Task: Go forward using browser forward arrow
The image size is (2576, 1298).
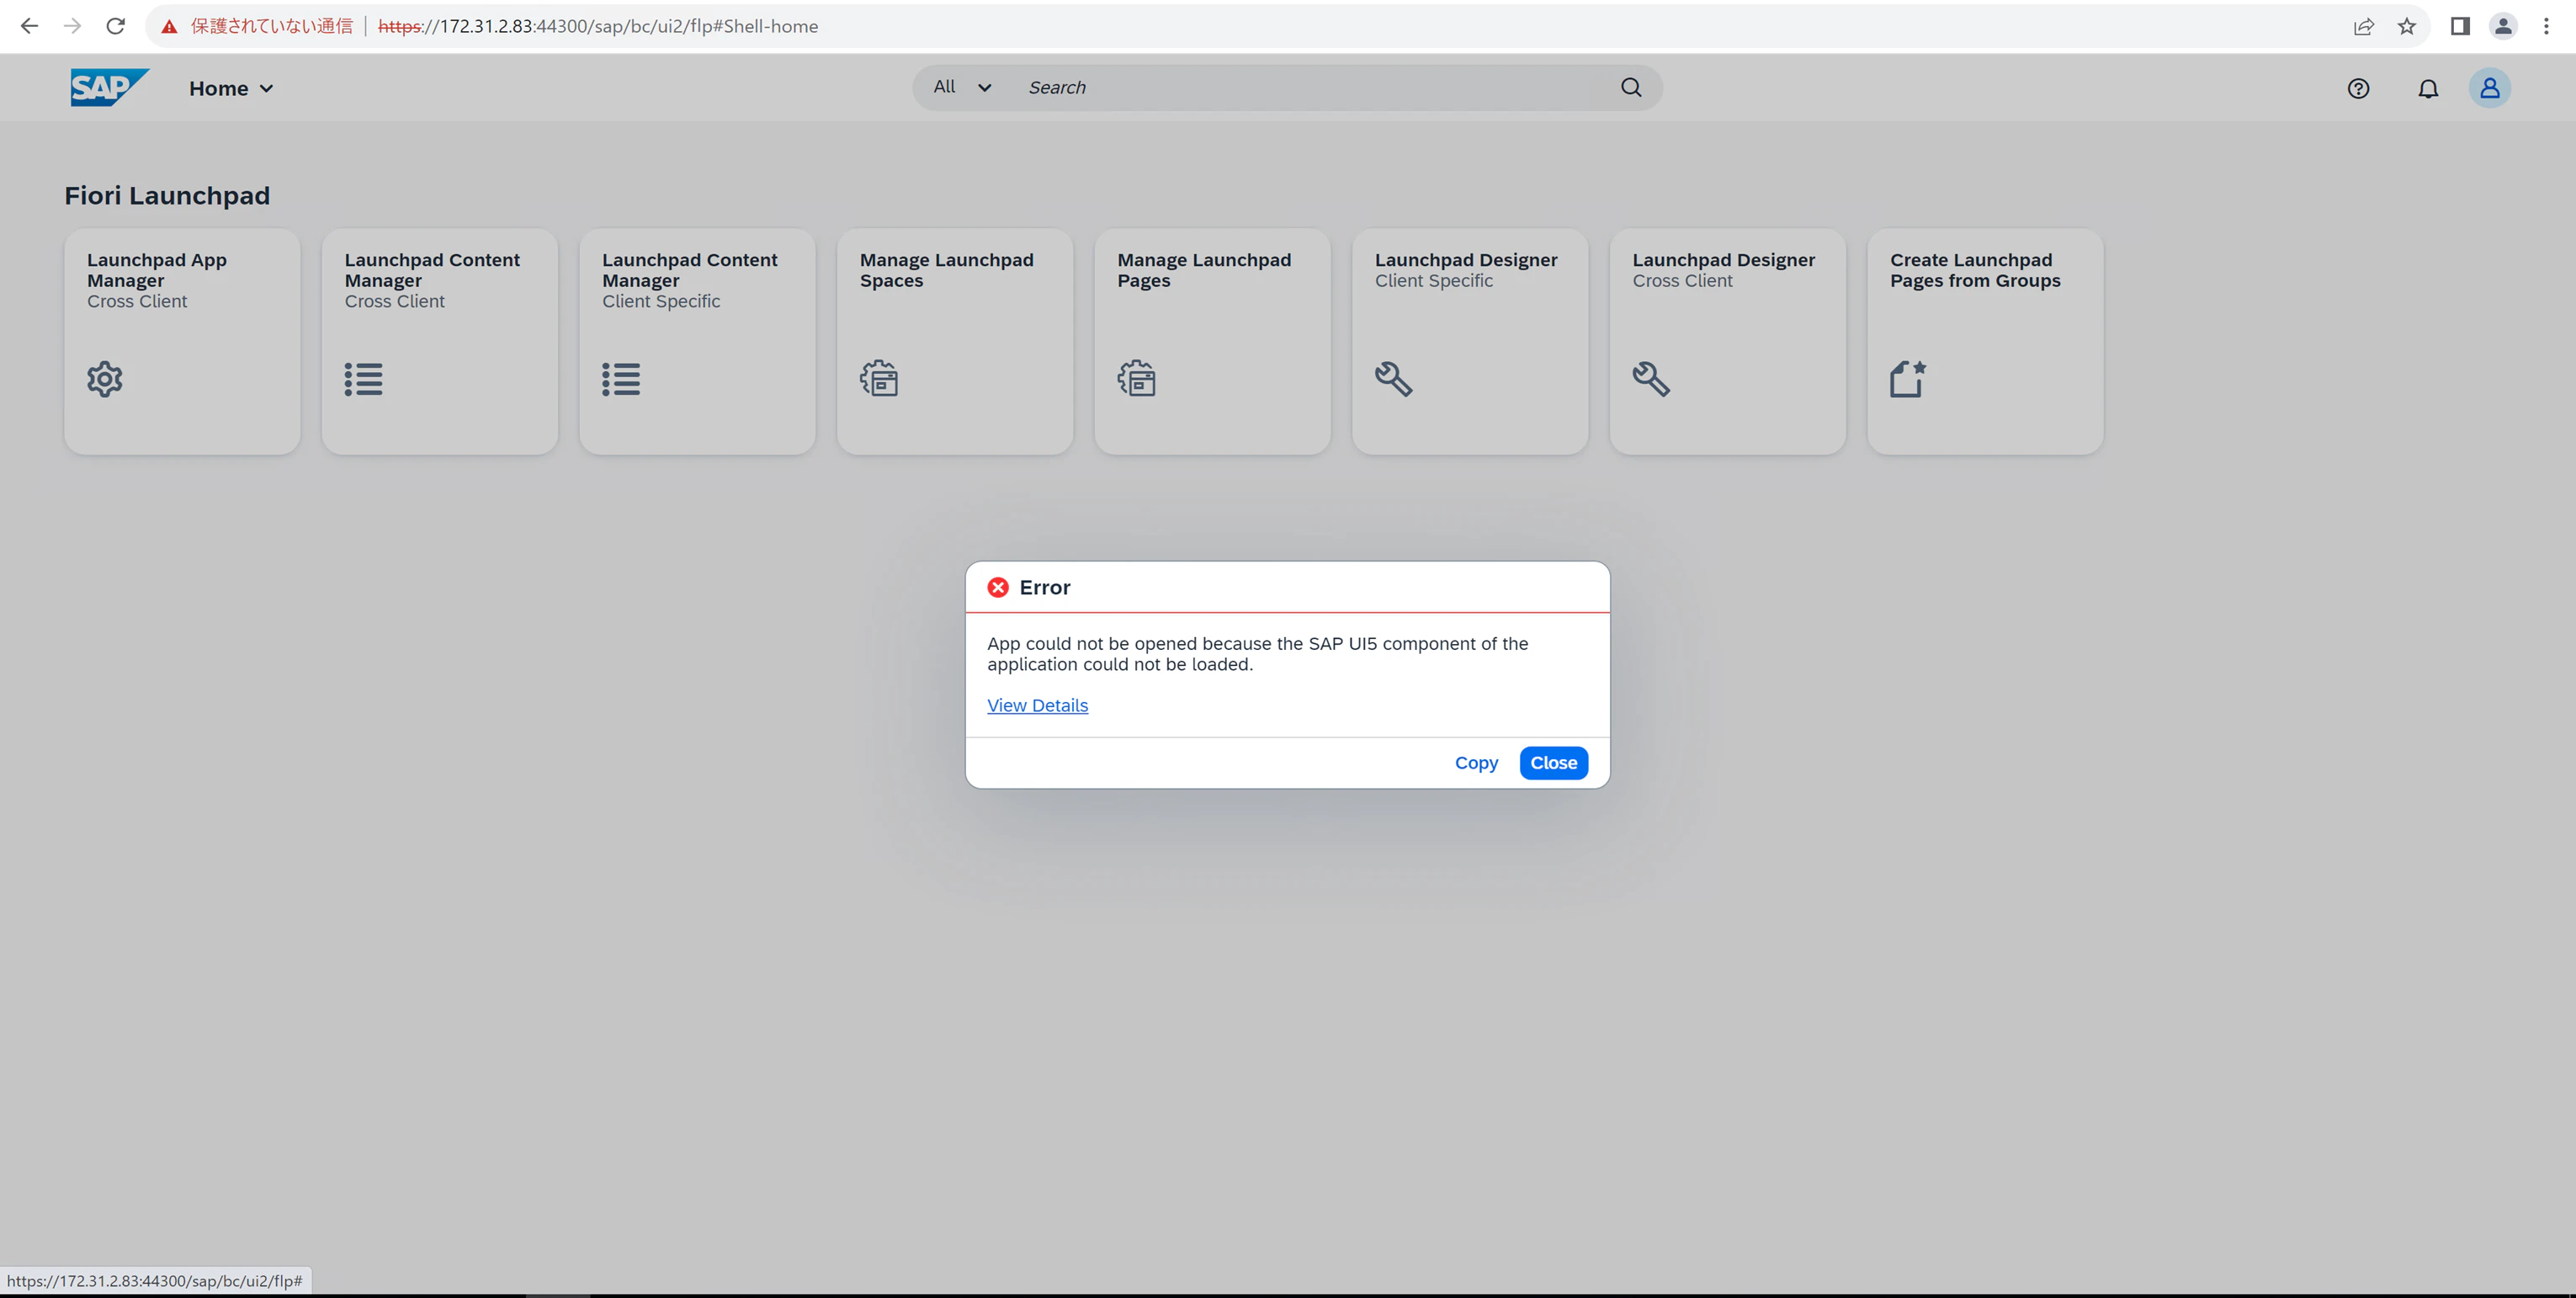Action: click(x=72, y=26)
